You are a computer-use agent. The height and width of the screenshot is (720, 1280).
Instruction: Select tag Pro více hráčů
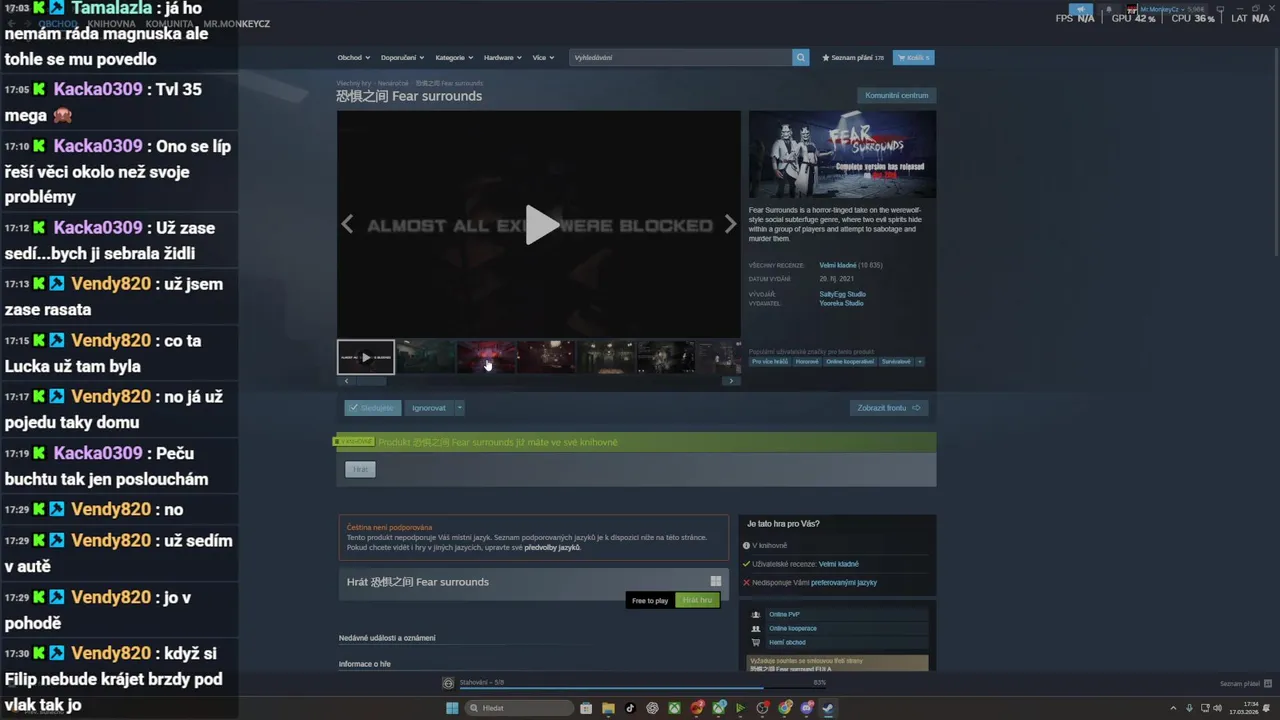pyautogui.click(x=770, y=362)
